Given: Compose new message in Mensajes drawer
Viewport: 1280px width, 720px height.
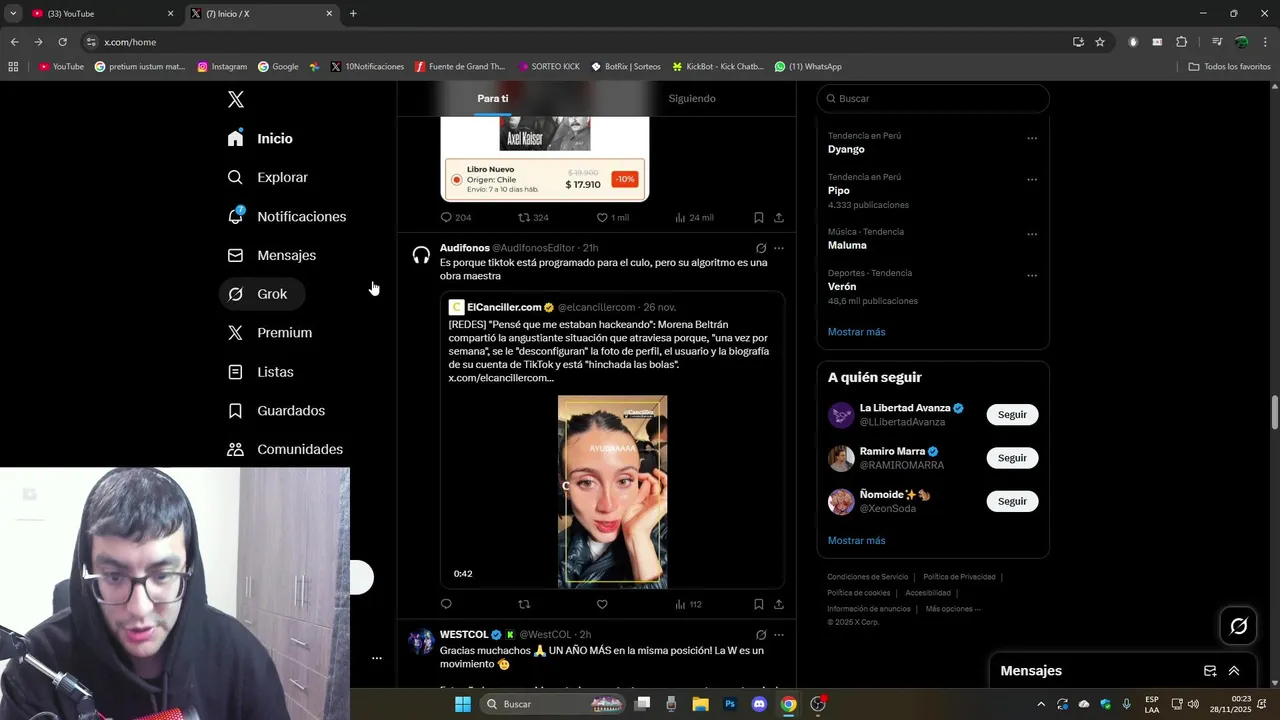Looking at the screenshot, I should point(1210,671).
